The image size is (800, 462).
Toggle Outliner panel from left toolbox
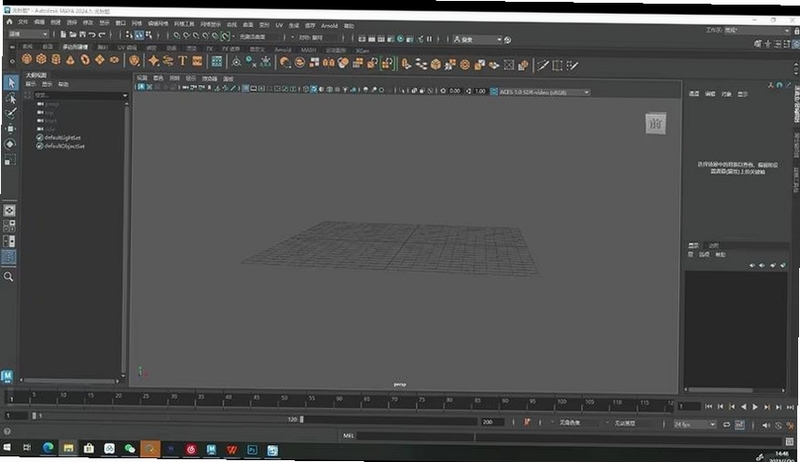(x=9, y=256)
